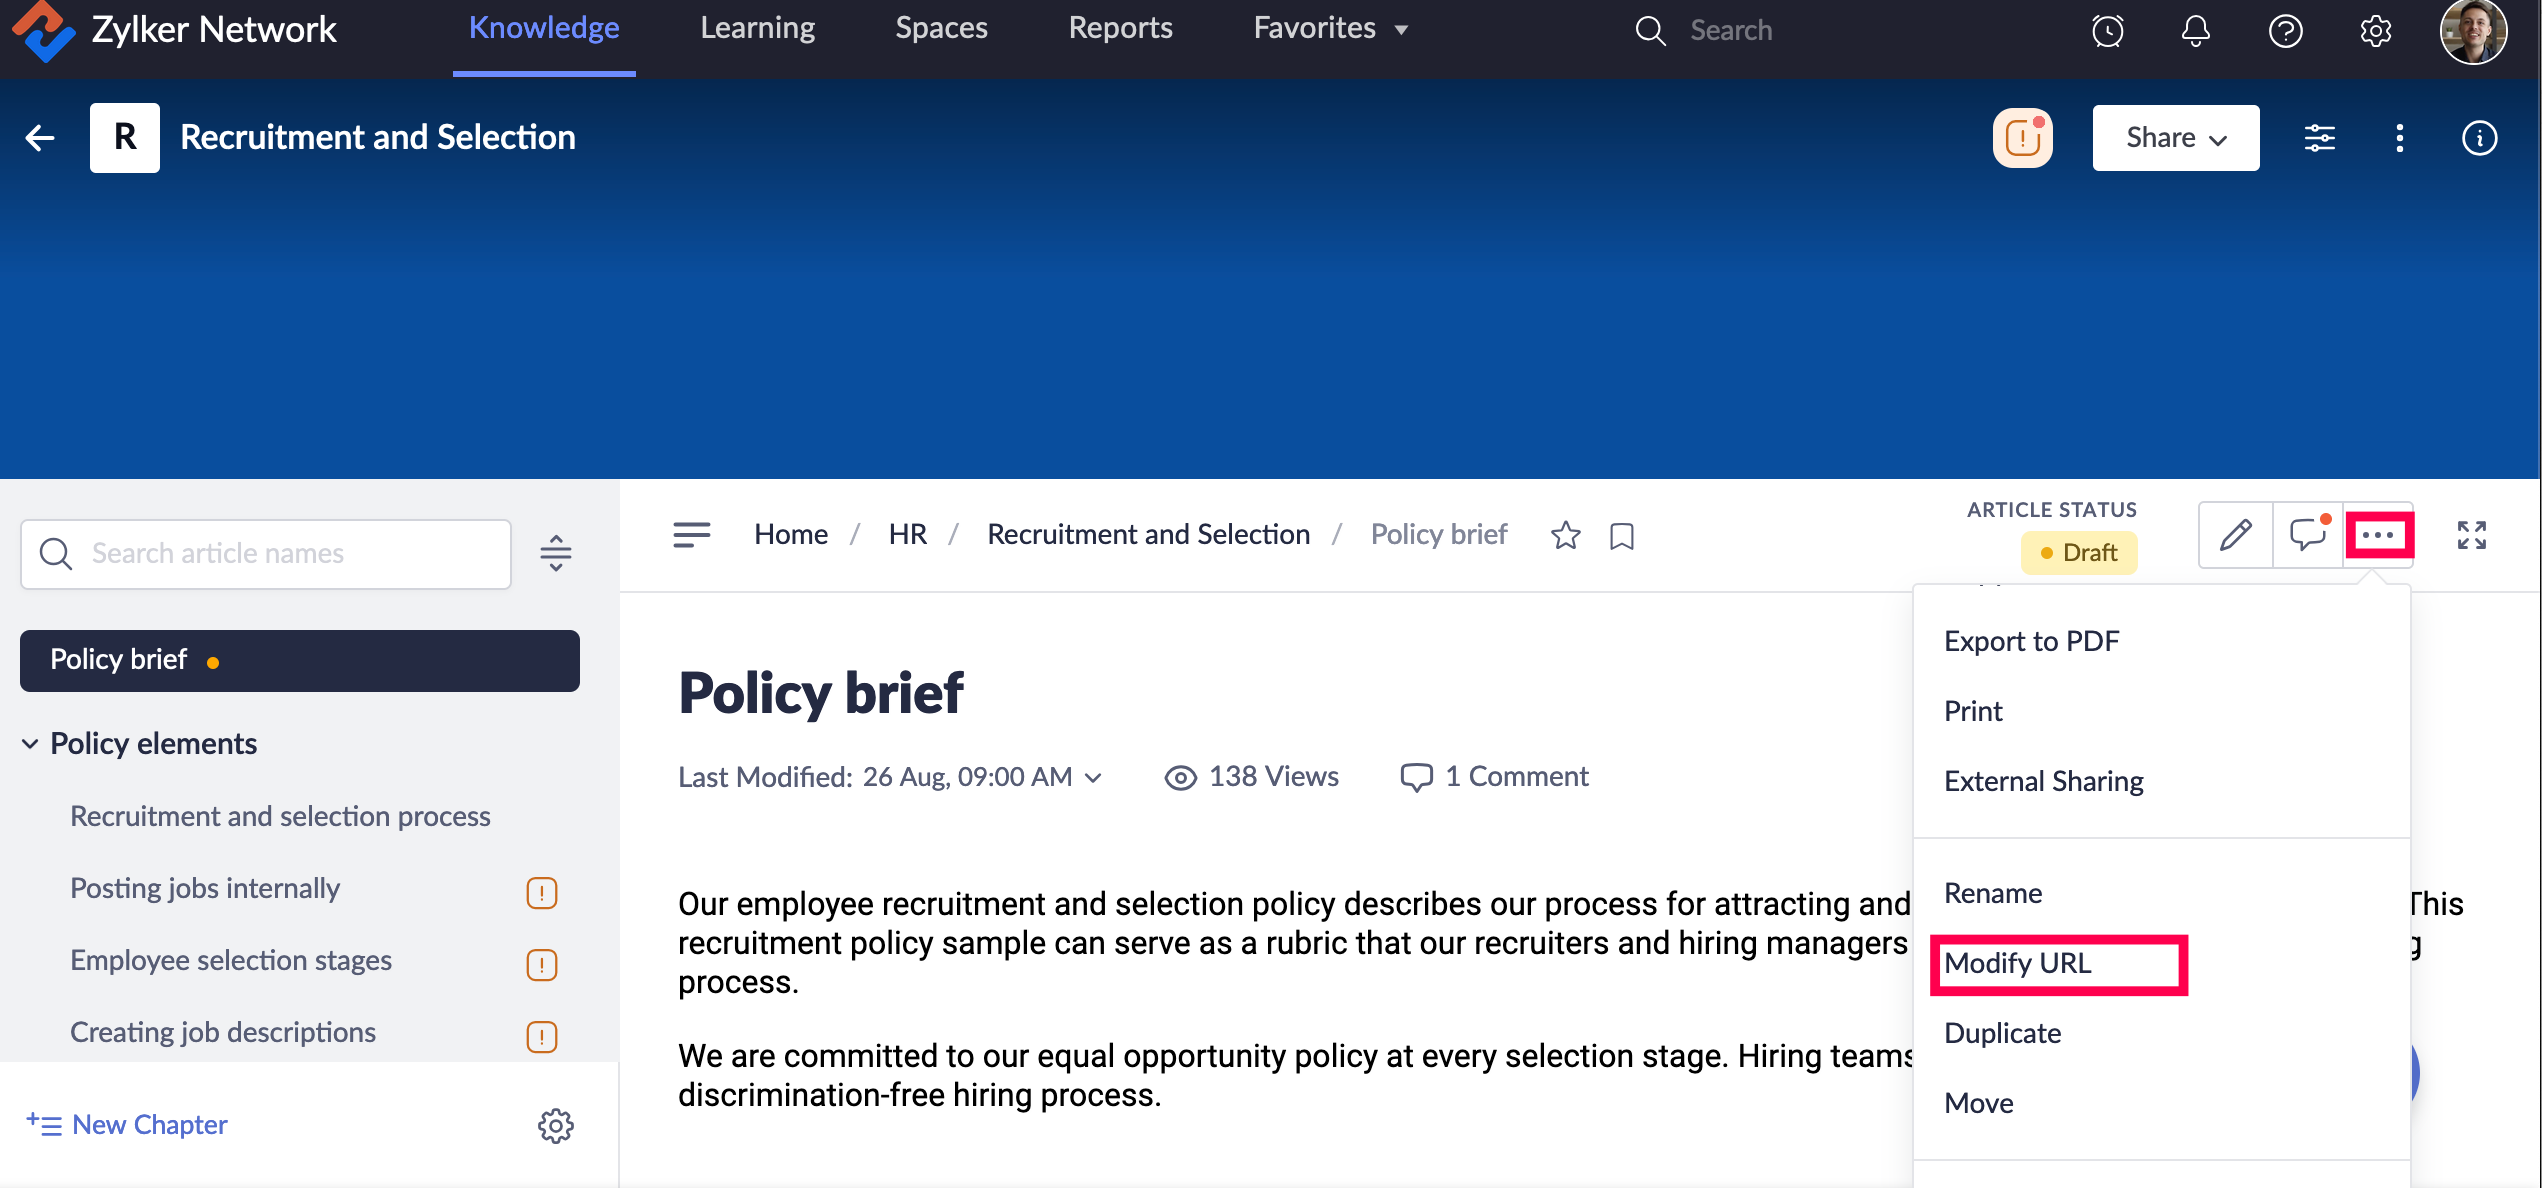Screen dimensions: 2542x1188
Task: Click the pencil edit article icon
Action: 2235,535
